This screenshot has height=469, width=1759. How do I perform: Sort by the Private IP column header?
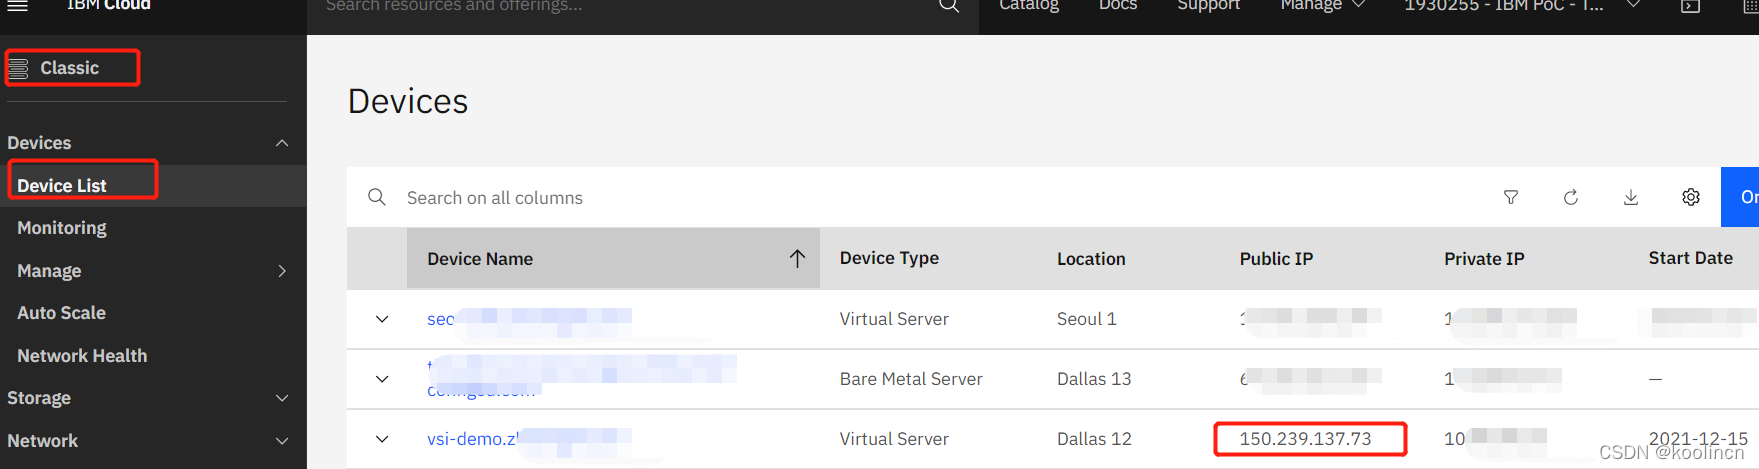1484,259
